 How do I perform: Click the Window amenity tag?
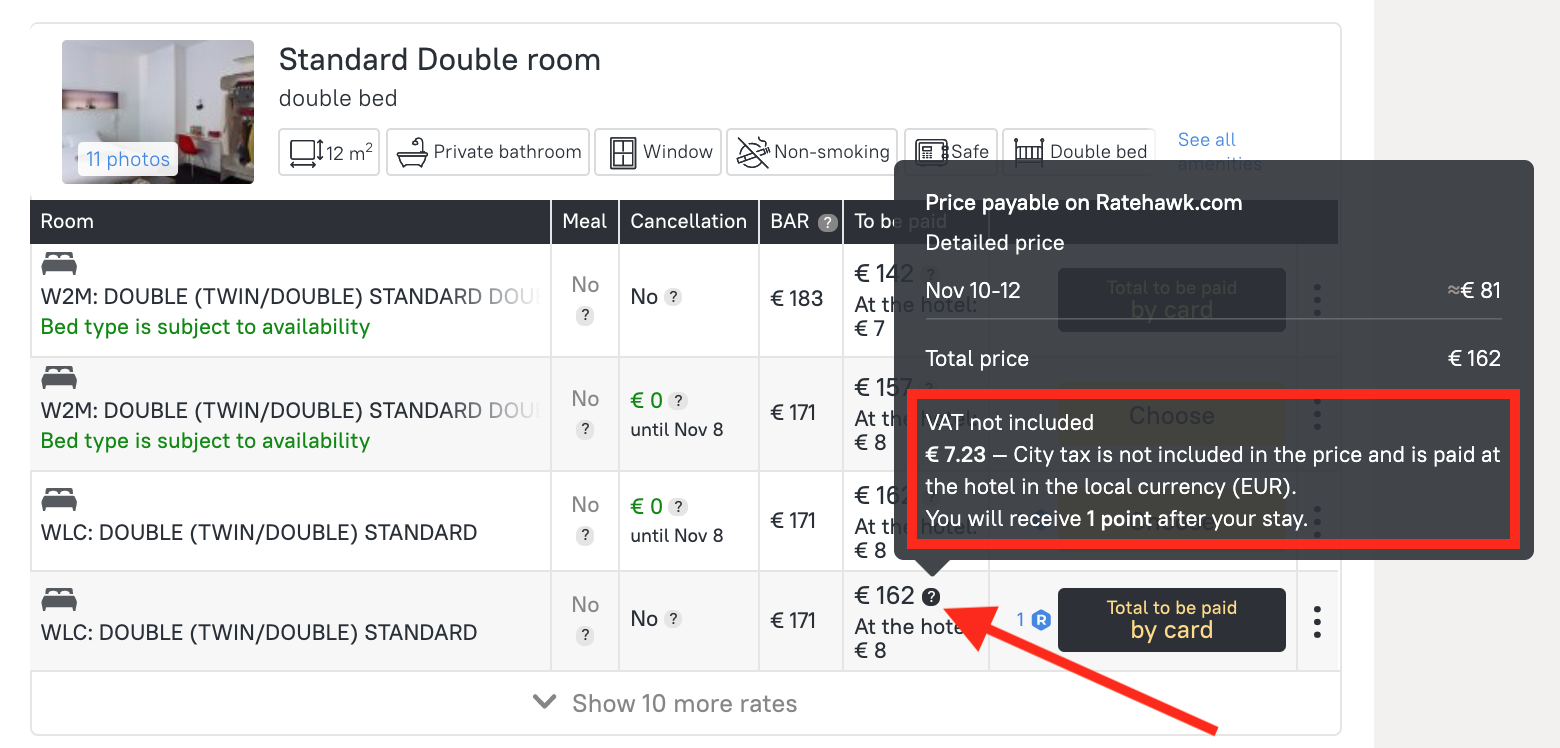658,152
